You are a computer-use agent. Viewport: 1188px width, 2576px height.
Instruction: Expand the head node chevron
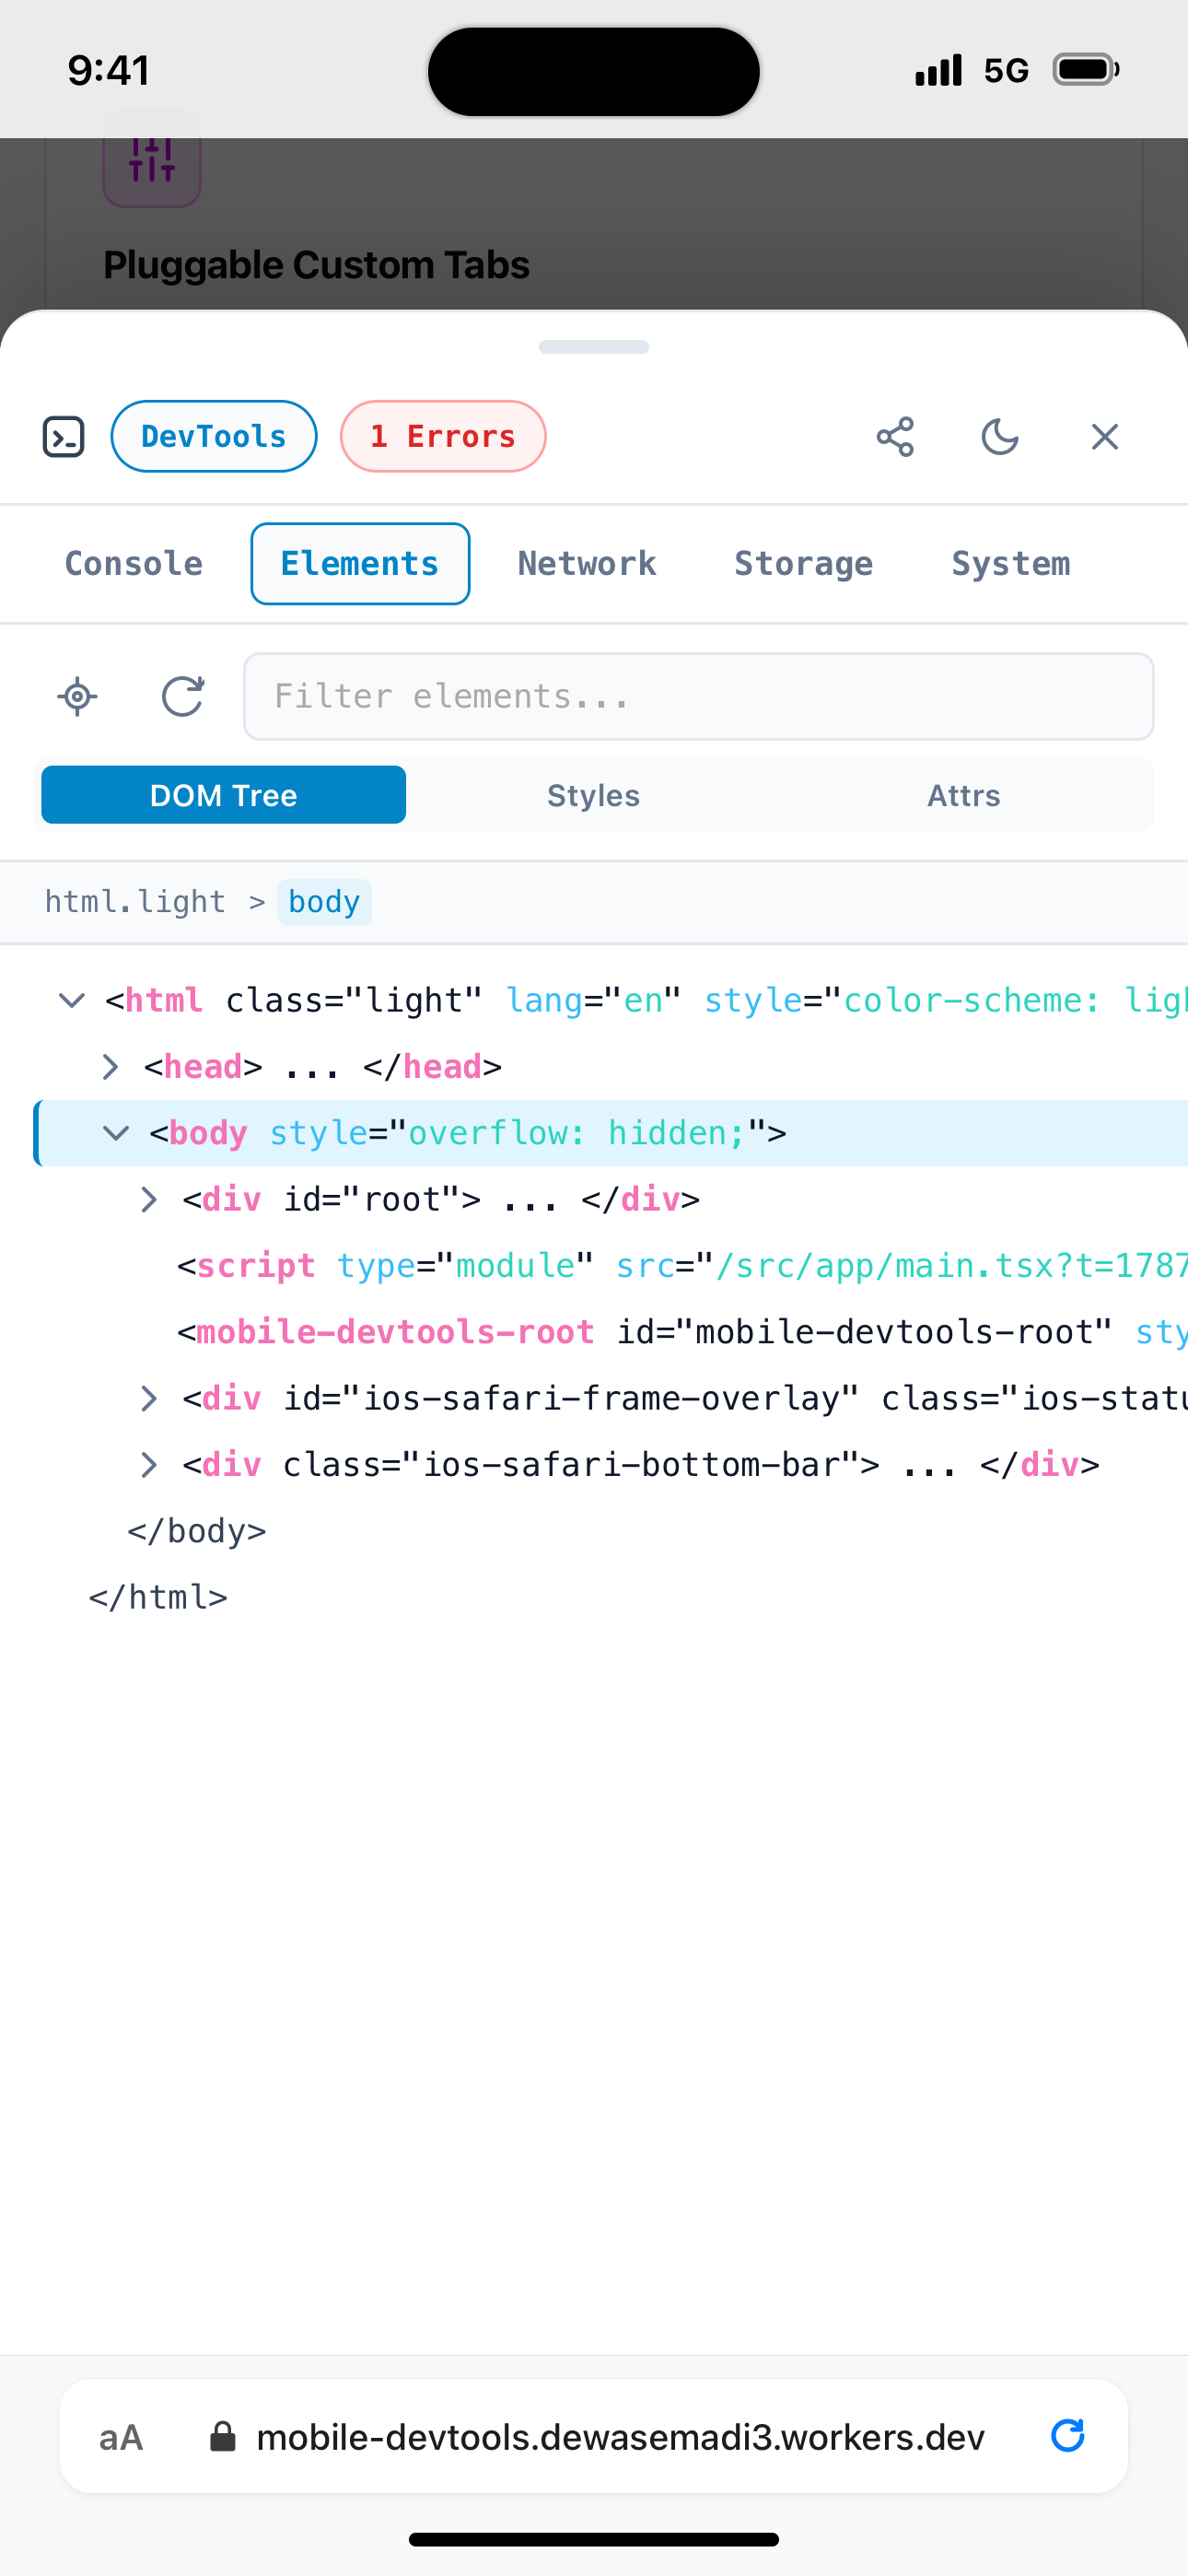click(111, 1067)
